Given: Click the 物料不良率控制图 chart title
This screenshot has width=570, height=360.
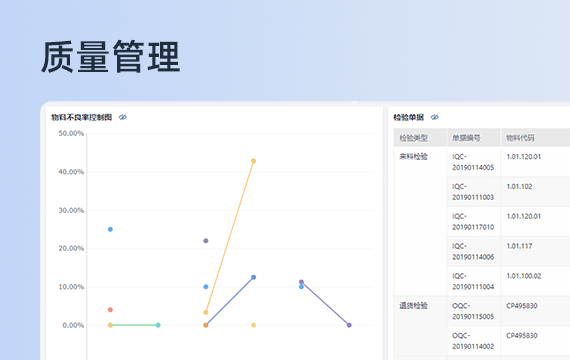Looking at the screenshot, I should (x=81, y=117).
